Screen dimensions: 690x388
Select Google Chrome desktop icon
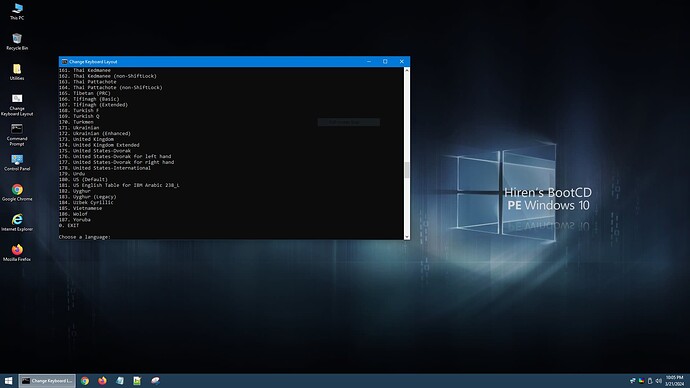(17, 193)
